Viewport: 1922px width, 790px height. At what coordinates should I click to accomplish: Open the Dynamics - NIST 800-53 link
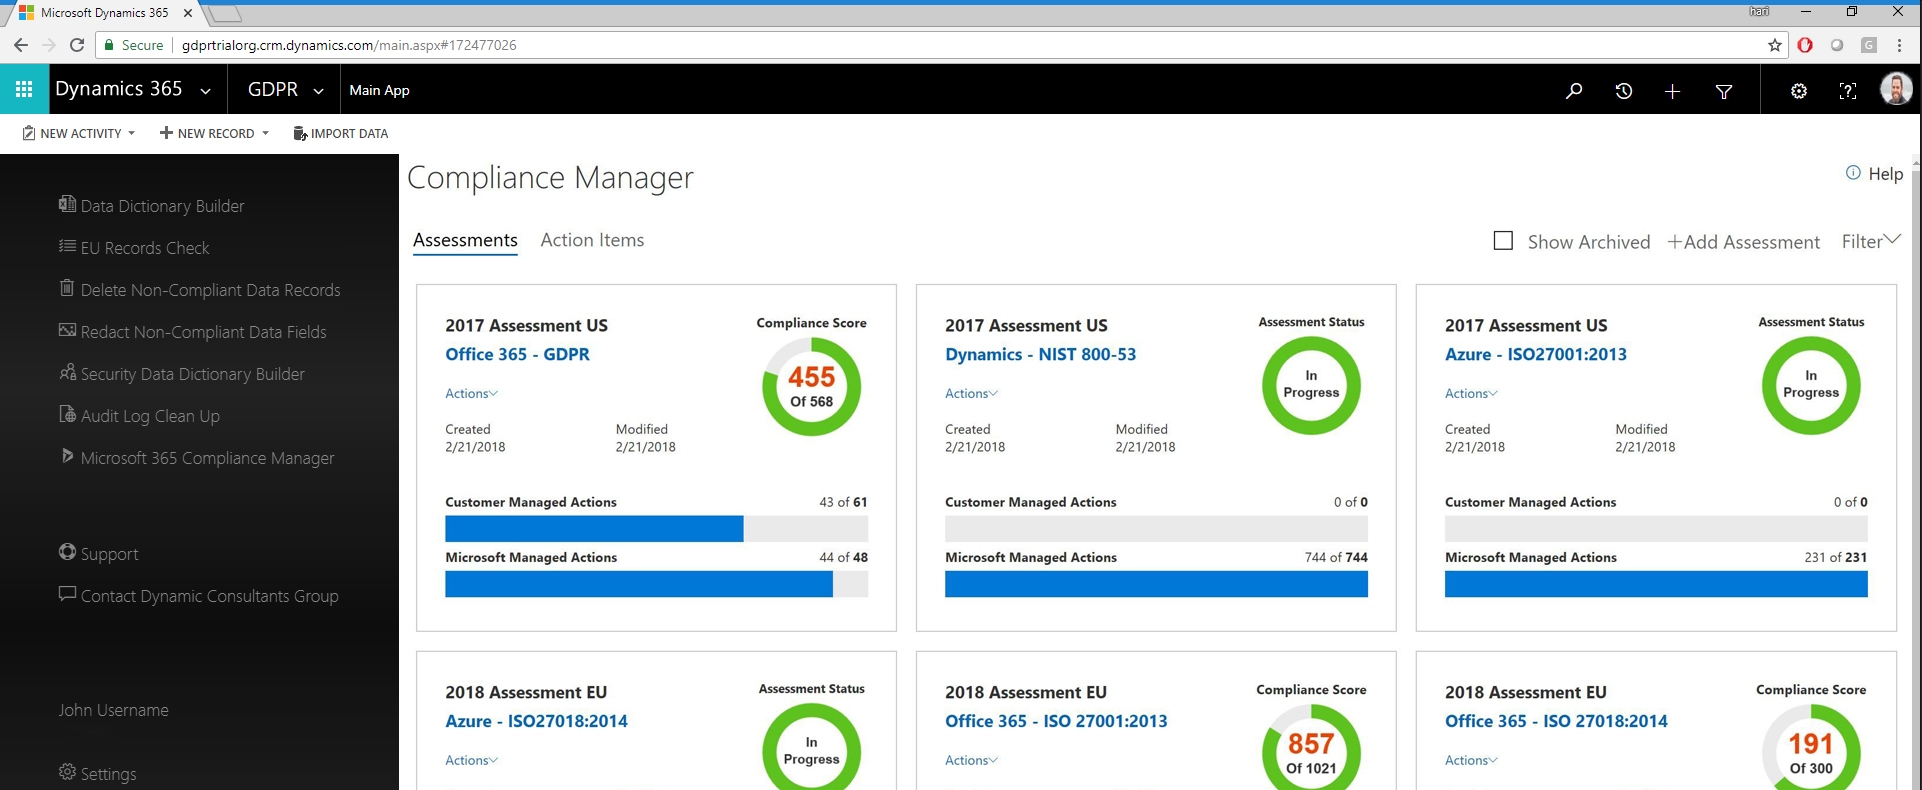click(1040, 354)
